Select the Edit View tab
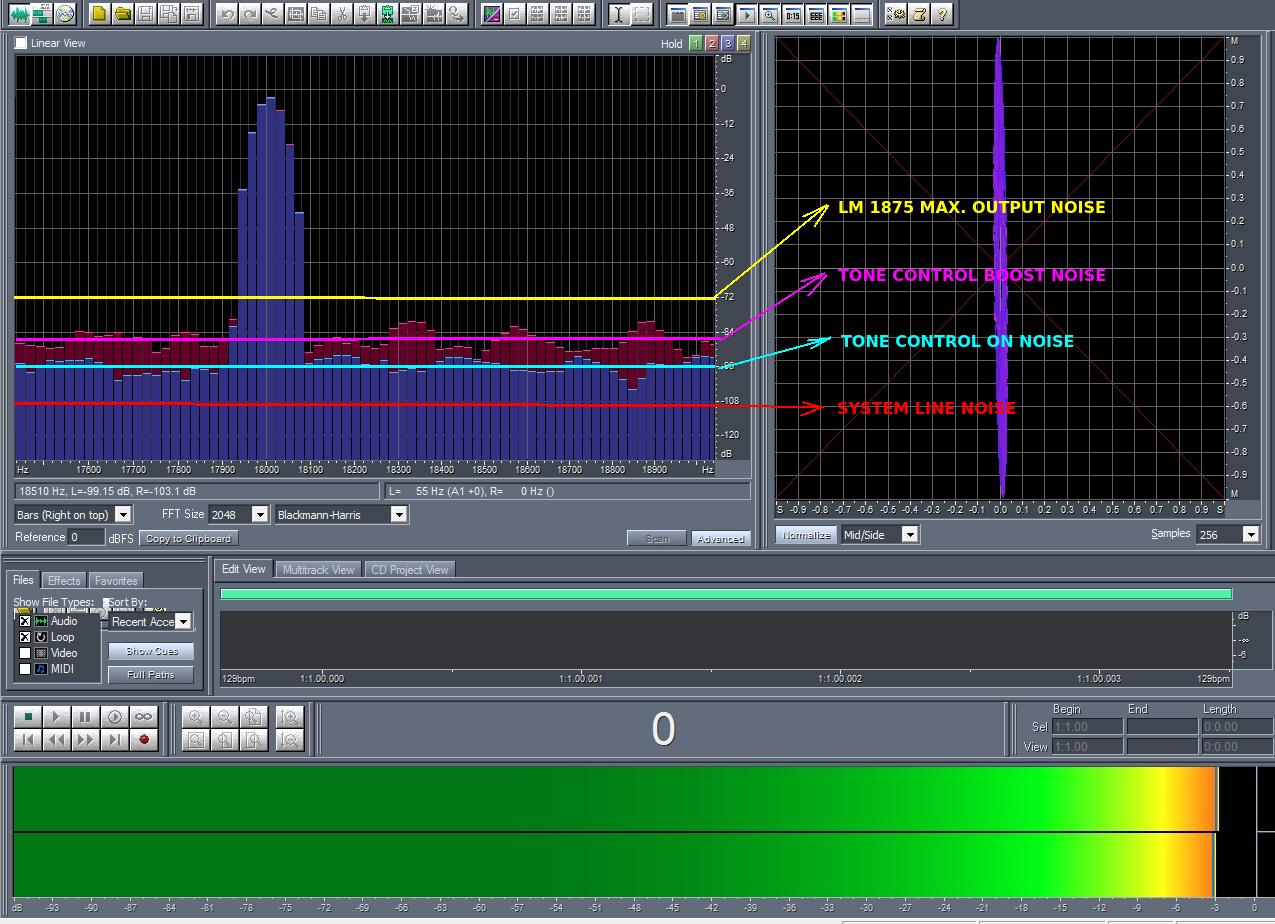This screenshot has height=924, width=1275. (x=243, y=569)
